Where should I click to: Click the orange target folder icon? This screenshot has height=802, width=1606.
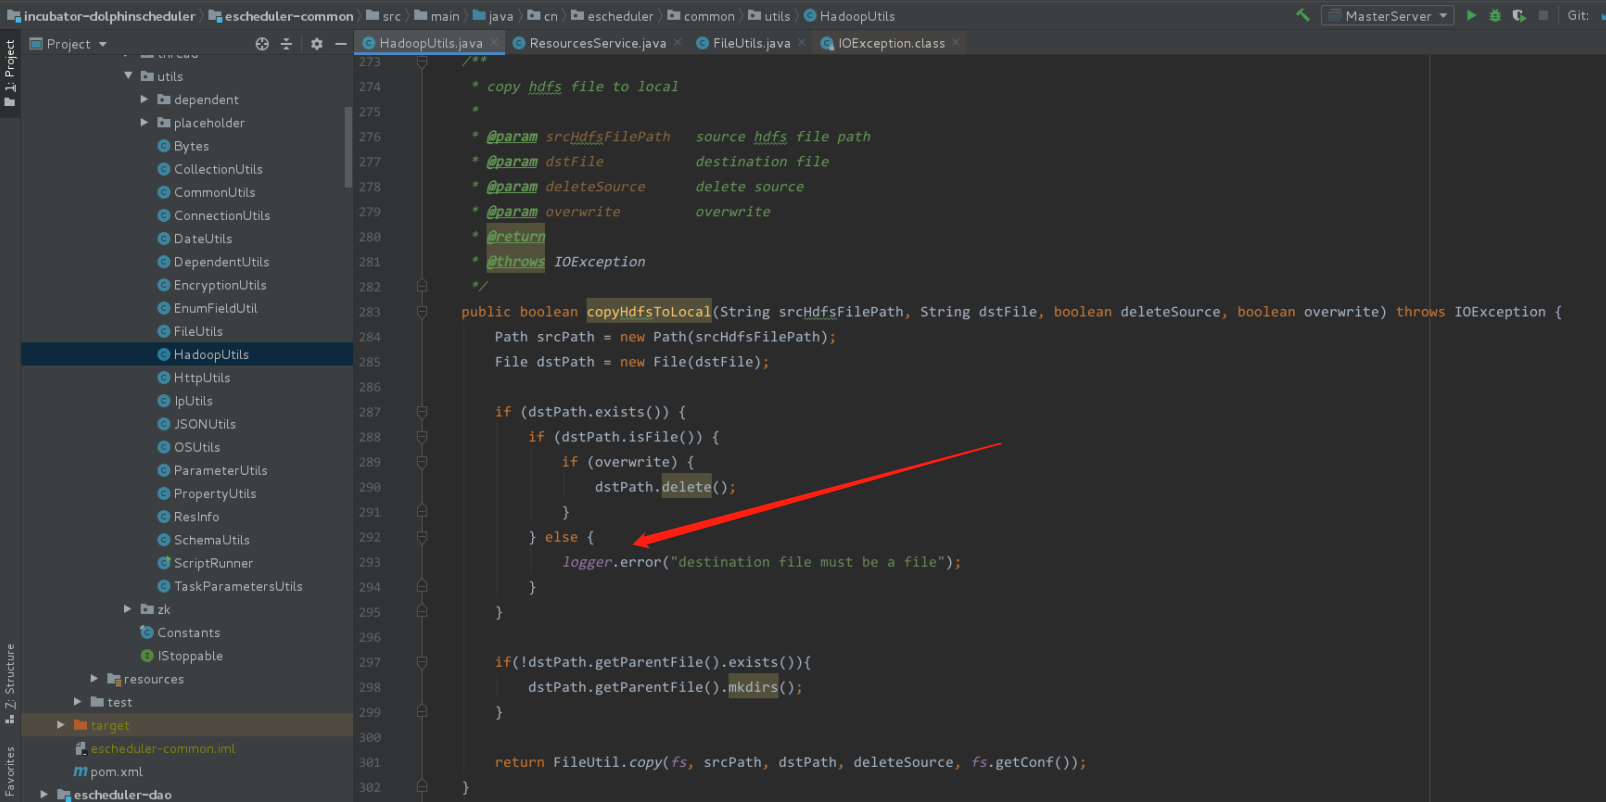coord(80,725)
